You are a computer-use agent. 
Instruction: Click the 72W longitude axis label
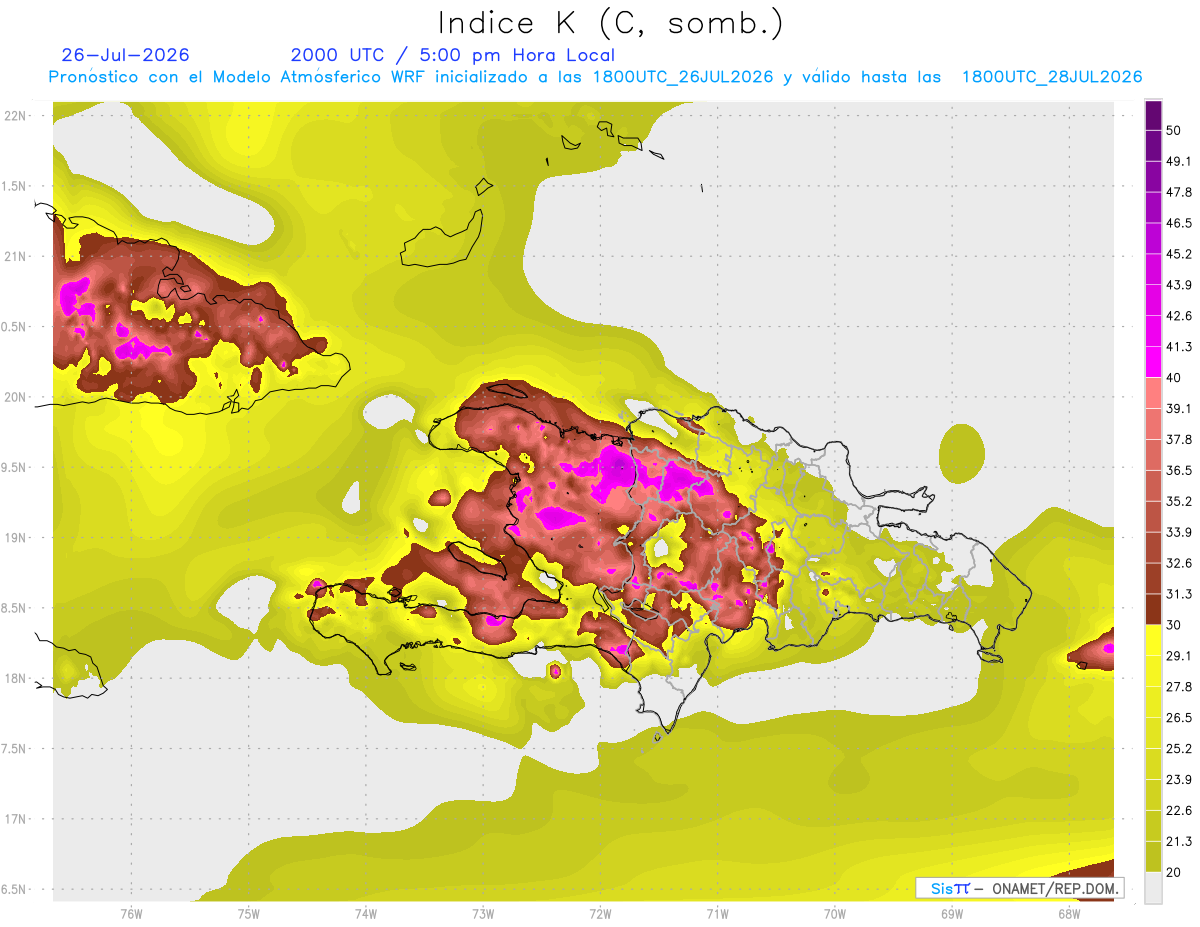[x=600, y=913]
